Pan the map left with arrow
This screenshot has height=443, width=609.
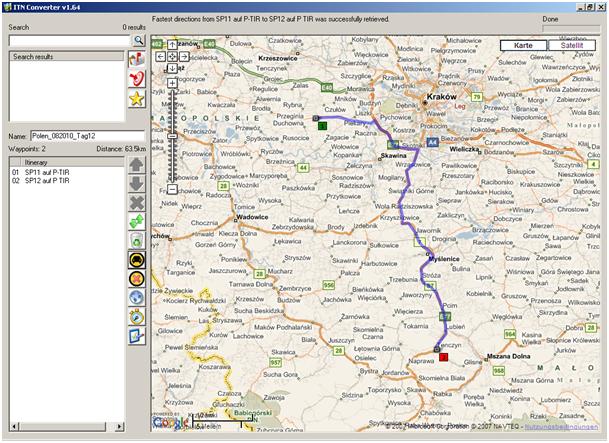[x=160, y=57]
